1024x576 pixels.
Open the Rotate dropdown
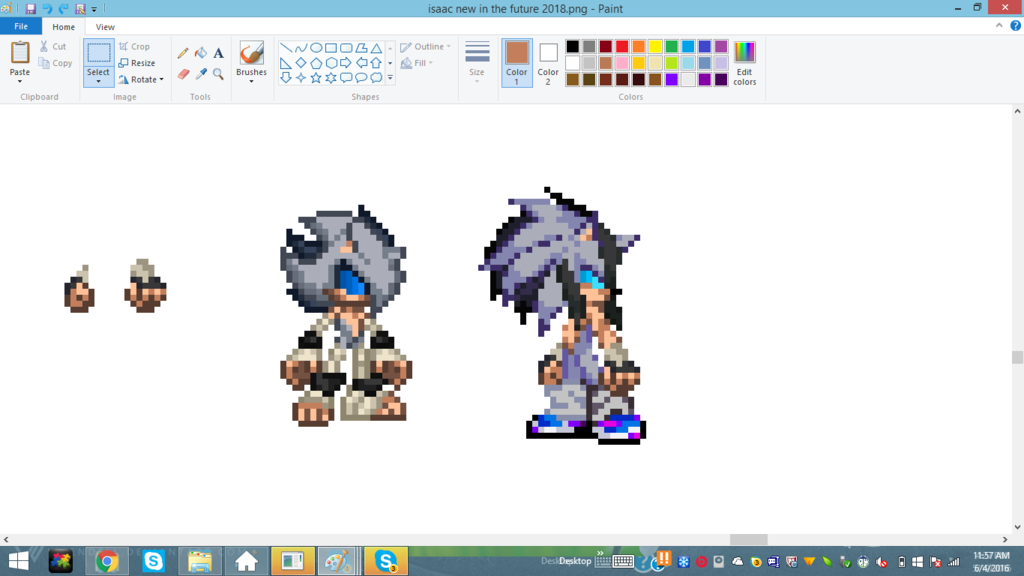point(141,80)
